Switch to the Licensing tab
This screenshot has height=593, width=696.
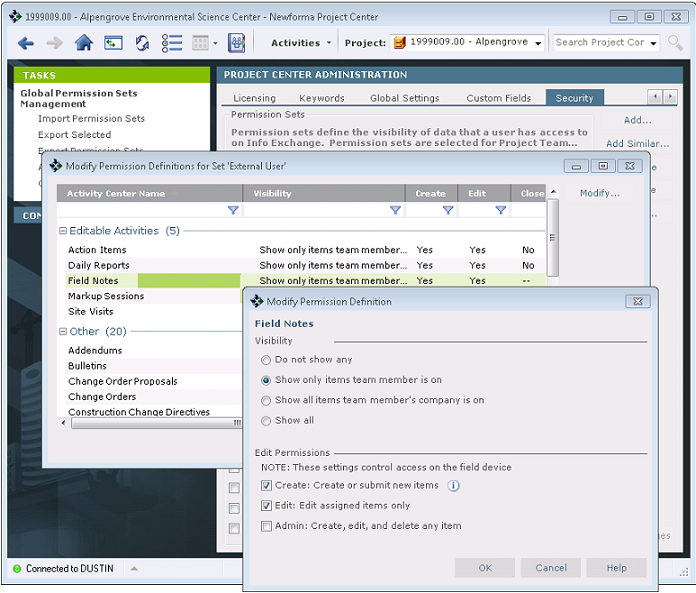pyautogui.click(x=254, y=98)
